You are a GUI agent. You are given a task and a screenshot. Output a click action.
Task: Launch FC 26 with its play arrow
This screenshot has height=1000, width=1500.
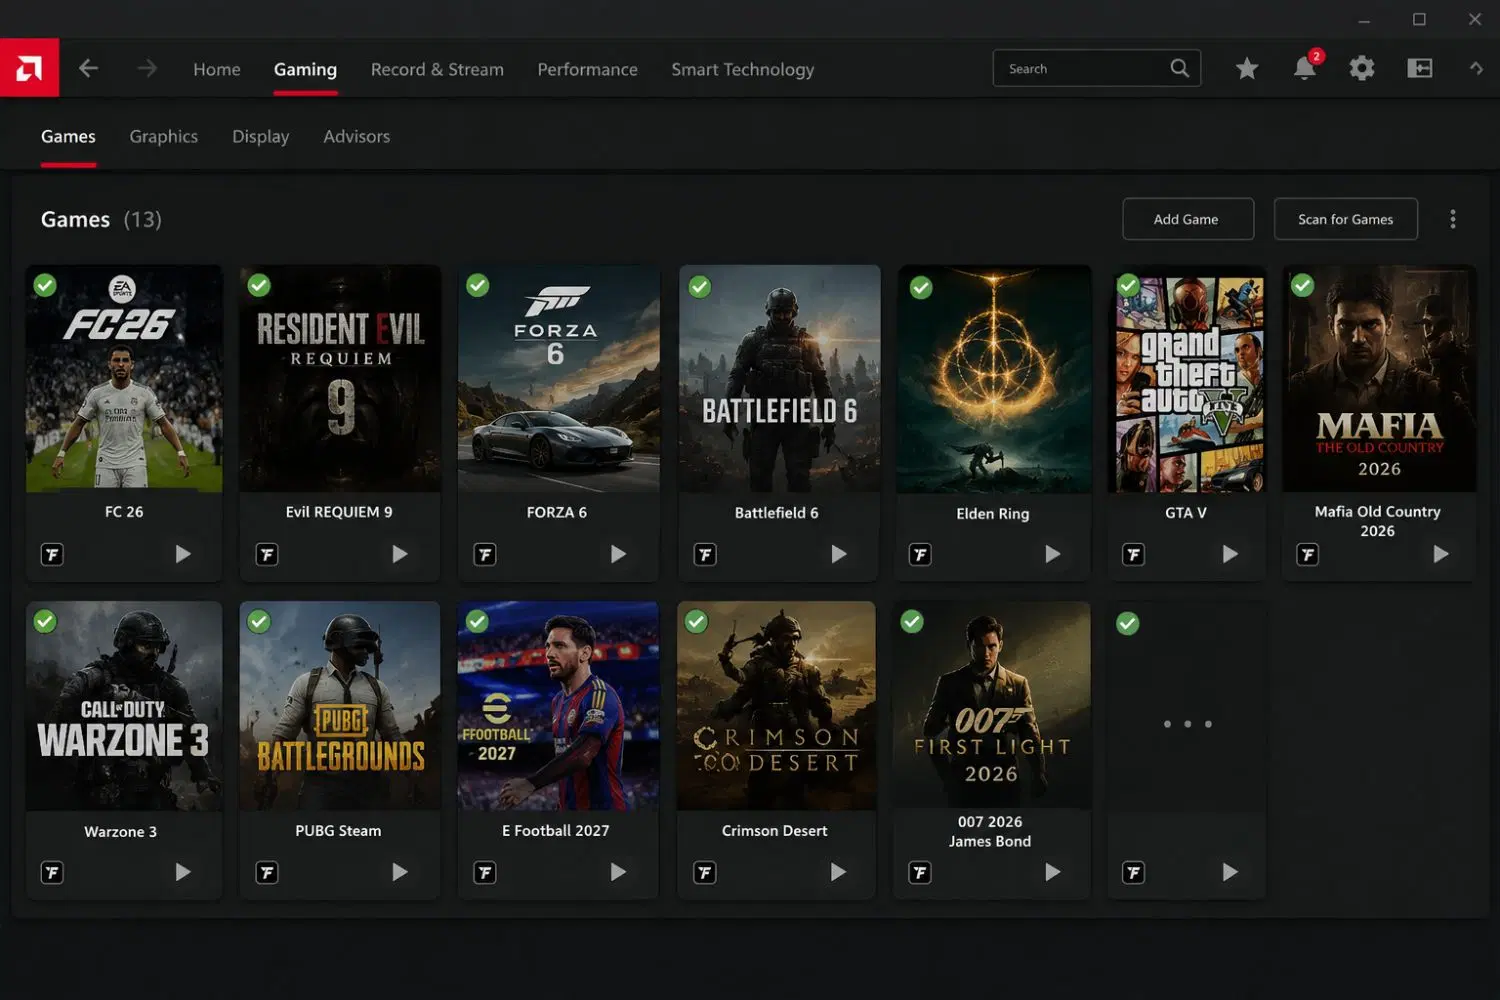tap(183, 554)
